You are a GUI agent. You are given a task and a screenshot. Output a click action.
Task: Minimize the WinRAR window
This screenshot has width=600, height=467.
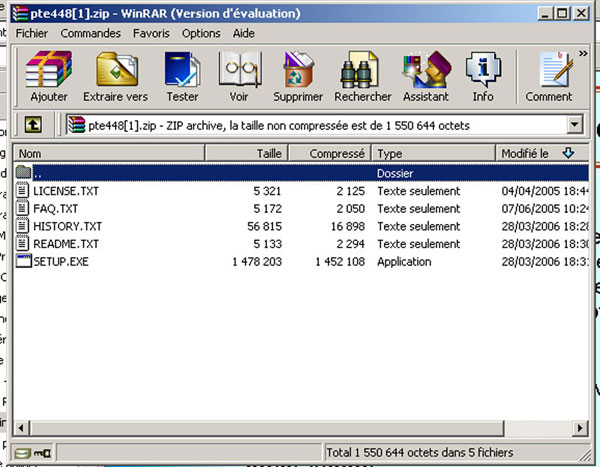point(545,13)
